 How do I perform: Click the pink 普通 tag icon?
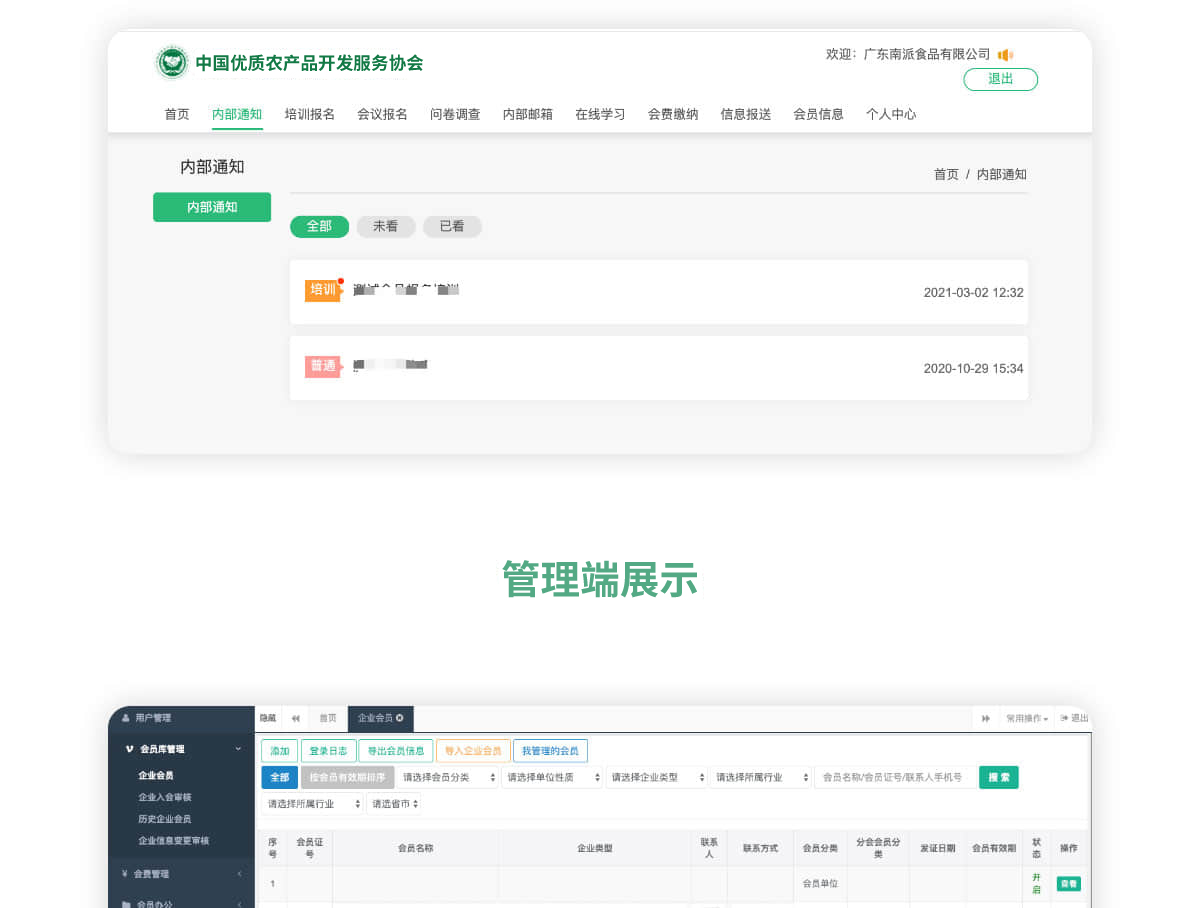tap(323, 366)
